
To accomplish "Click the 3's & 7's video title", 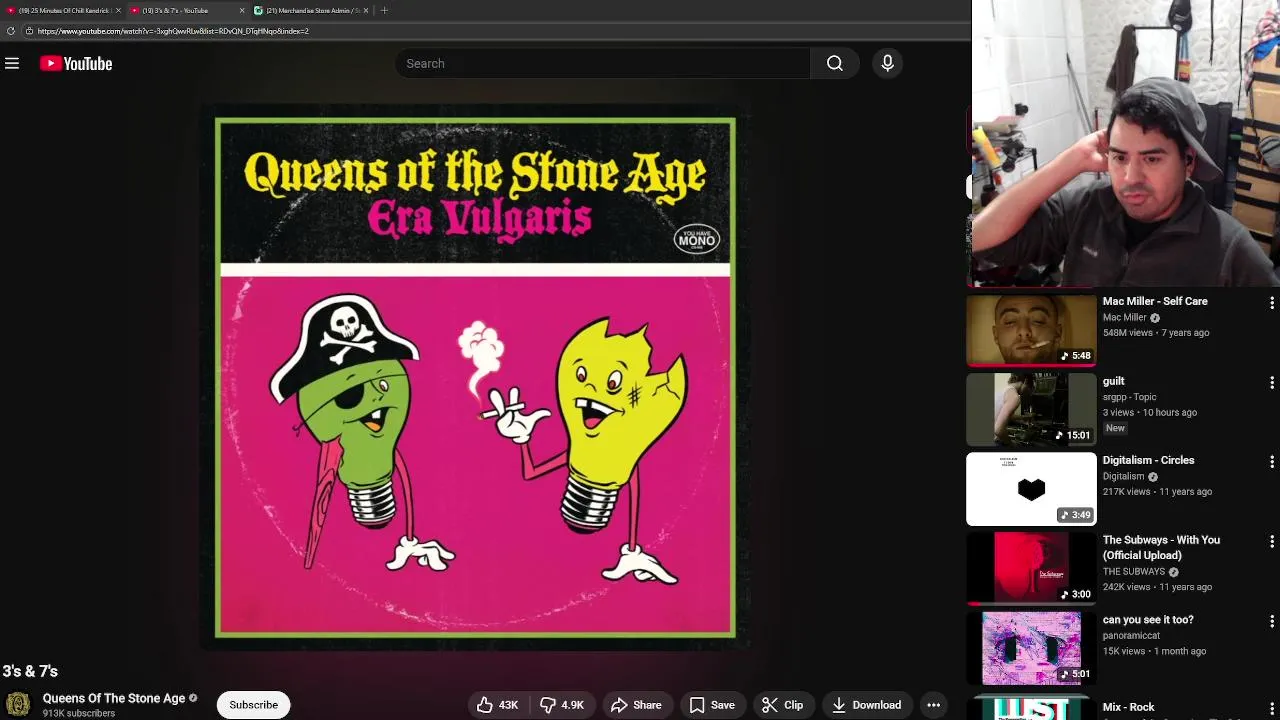I will point(30,672).
